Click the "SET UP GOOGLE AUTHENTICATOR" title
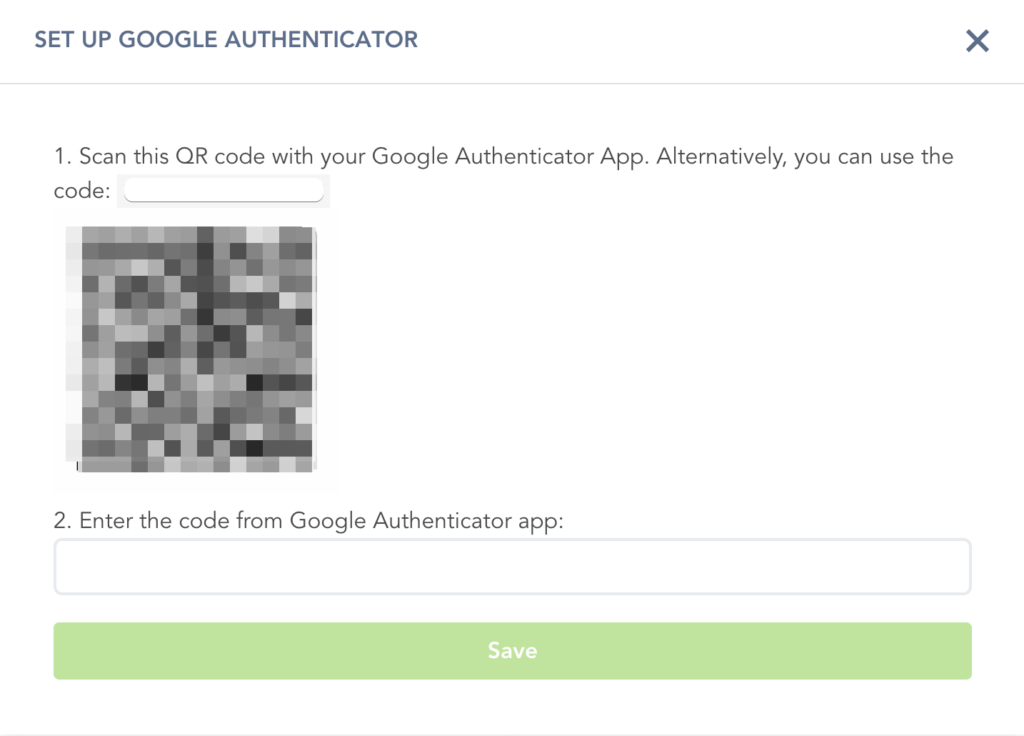The height and width of the screenshot is (736, 1024). pyautogui.click(x=226, y=40)
